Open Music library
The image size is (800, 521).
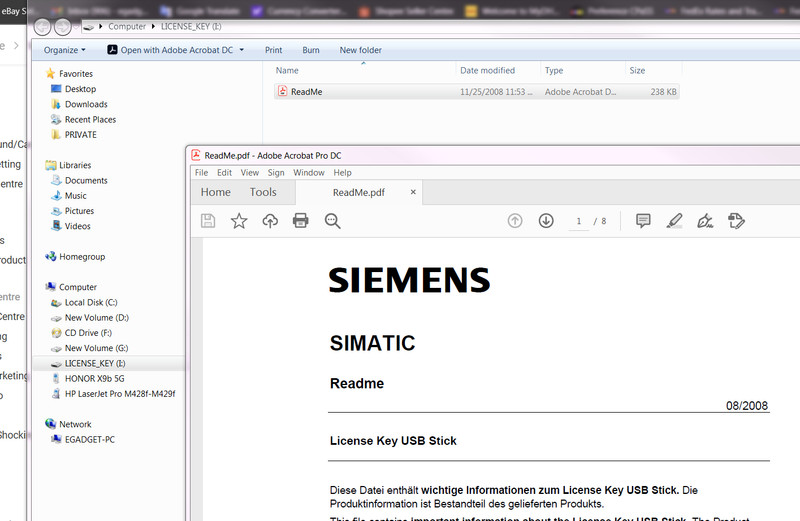click(x=76, y=195)
